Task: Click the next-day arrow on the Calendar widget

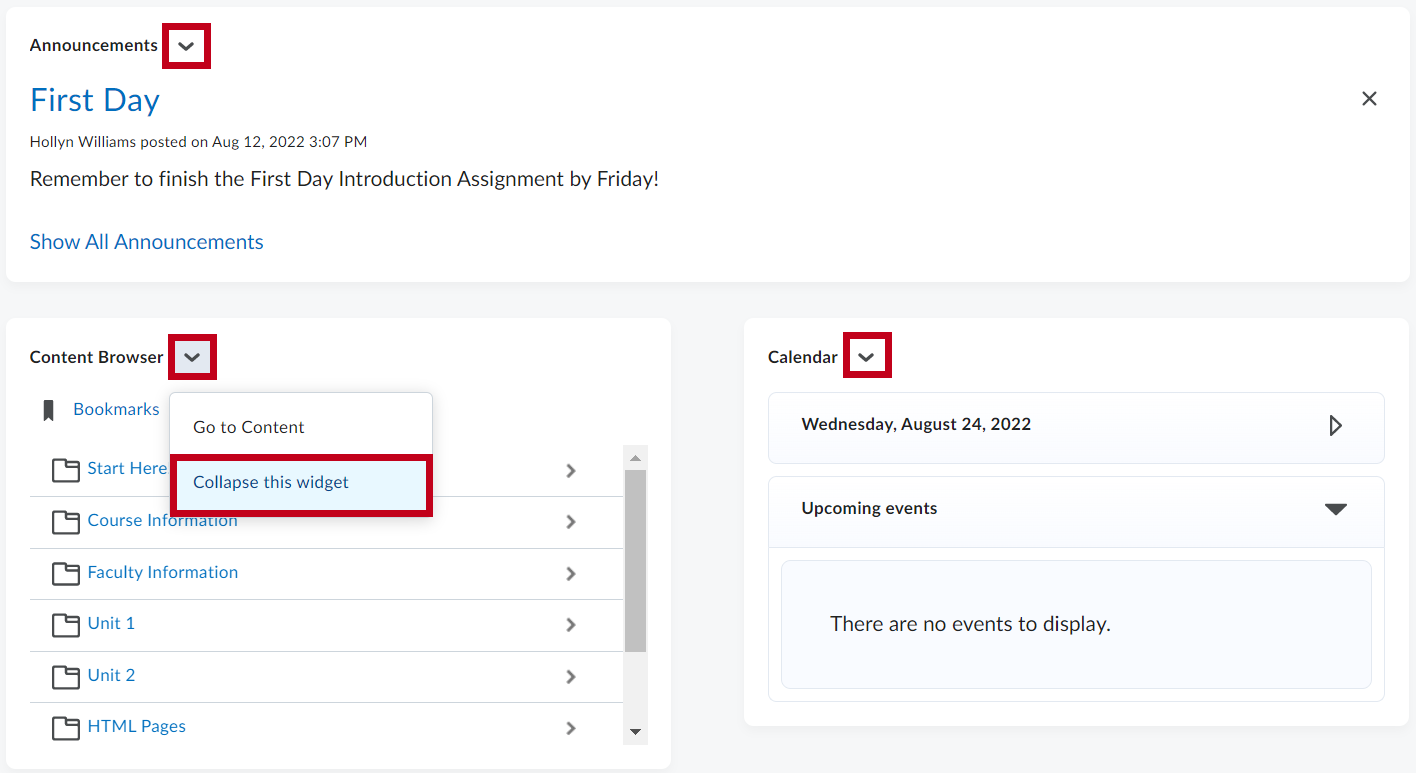Action: pos(1336,425)
